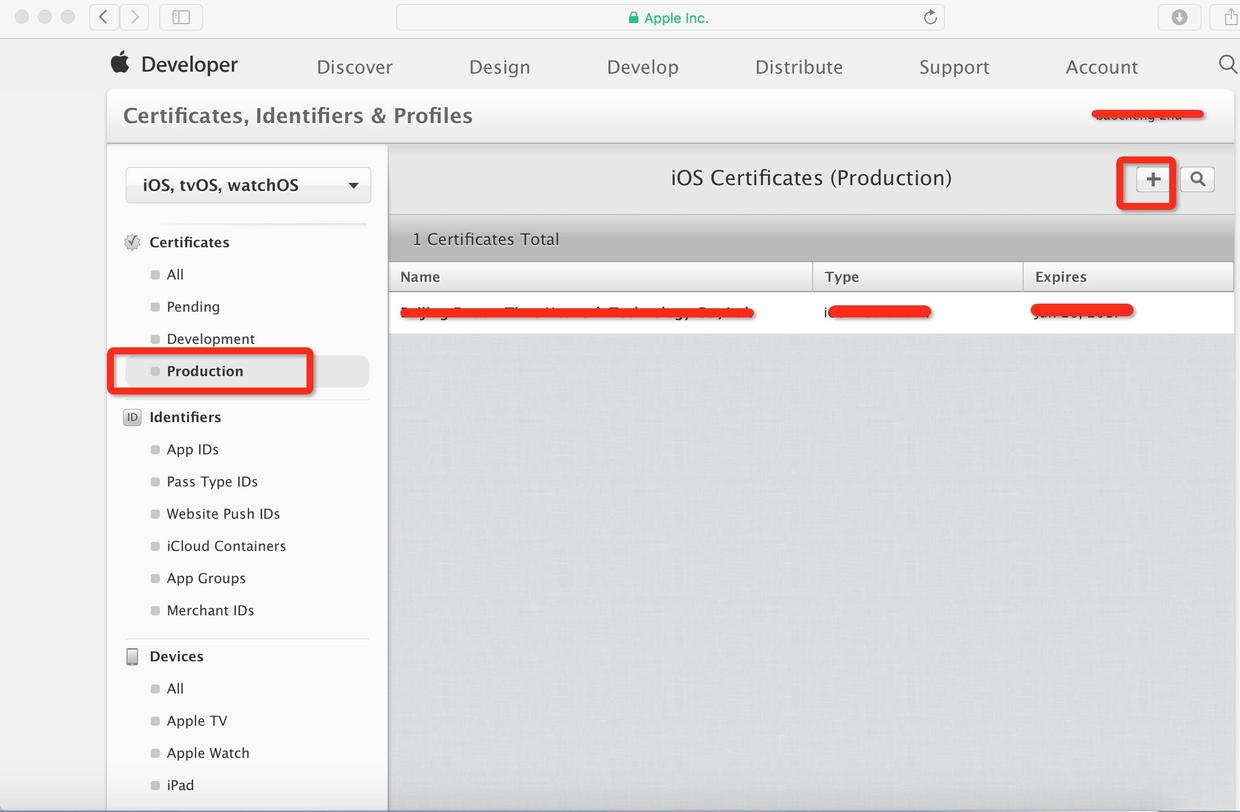The width and height of the screenshot is (1240, 812).
Task: Open the iOS, tvOS, watchOS platform dropdown
Action: 247,185
